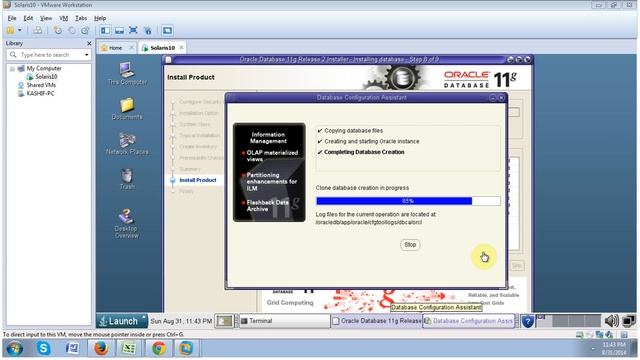Open the power options dropdown arrow
The width and height of the screenshot is (640, 360).
[x=19, y=30]
